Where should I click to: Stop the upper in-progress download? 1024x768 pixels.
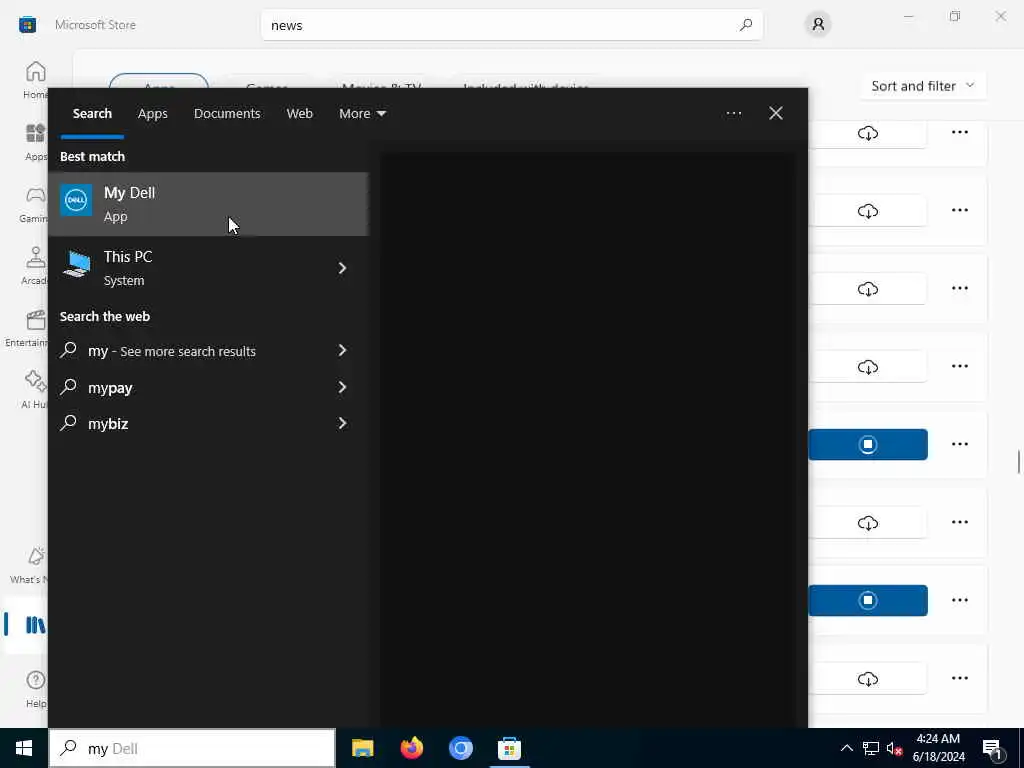pos(867,445)
